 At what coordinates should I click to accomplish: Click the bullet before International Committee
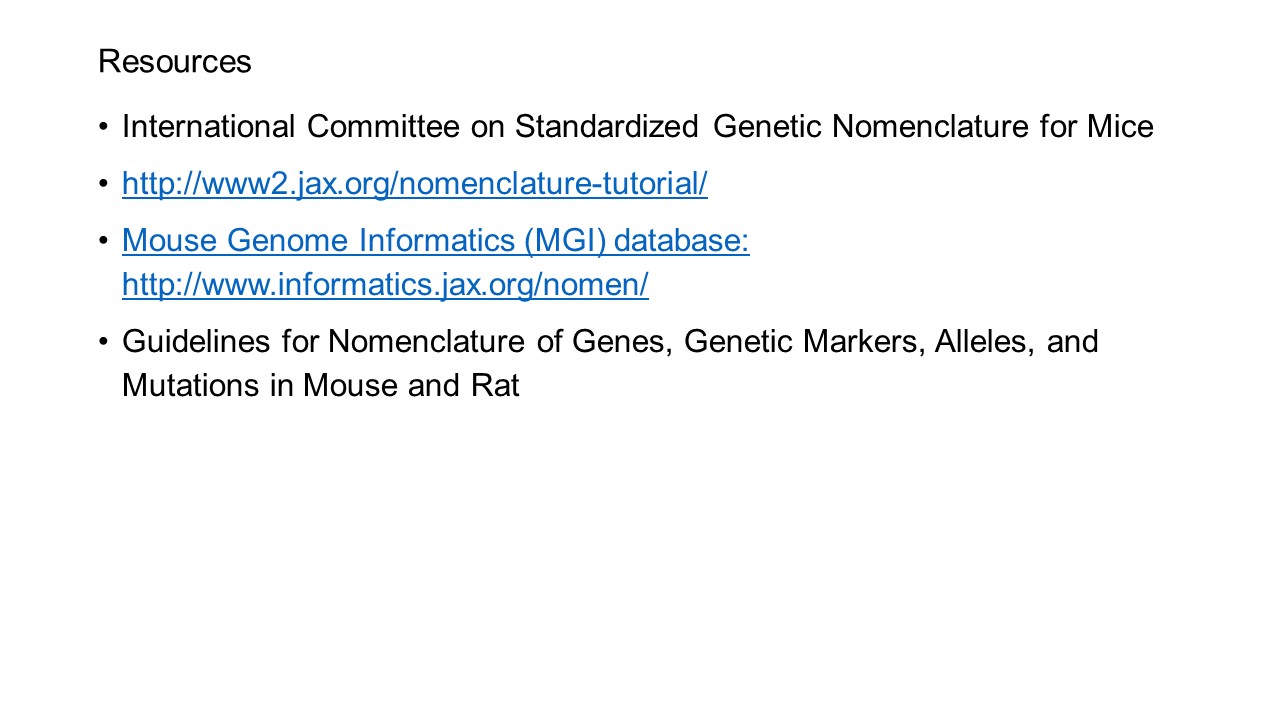tap(105, 128)
